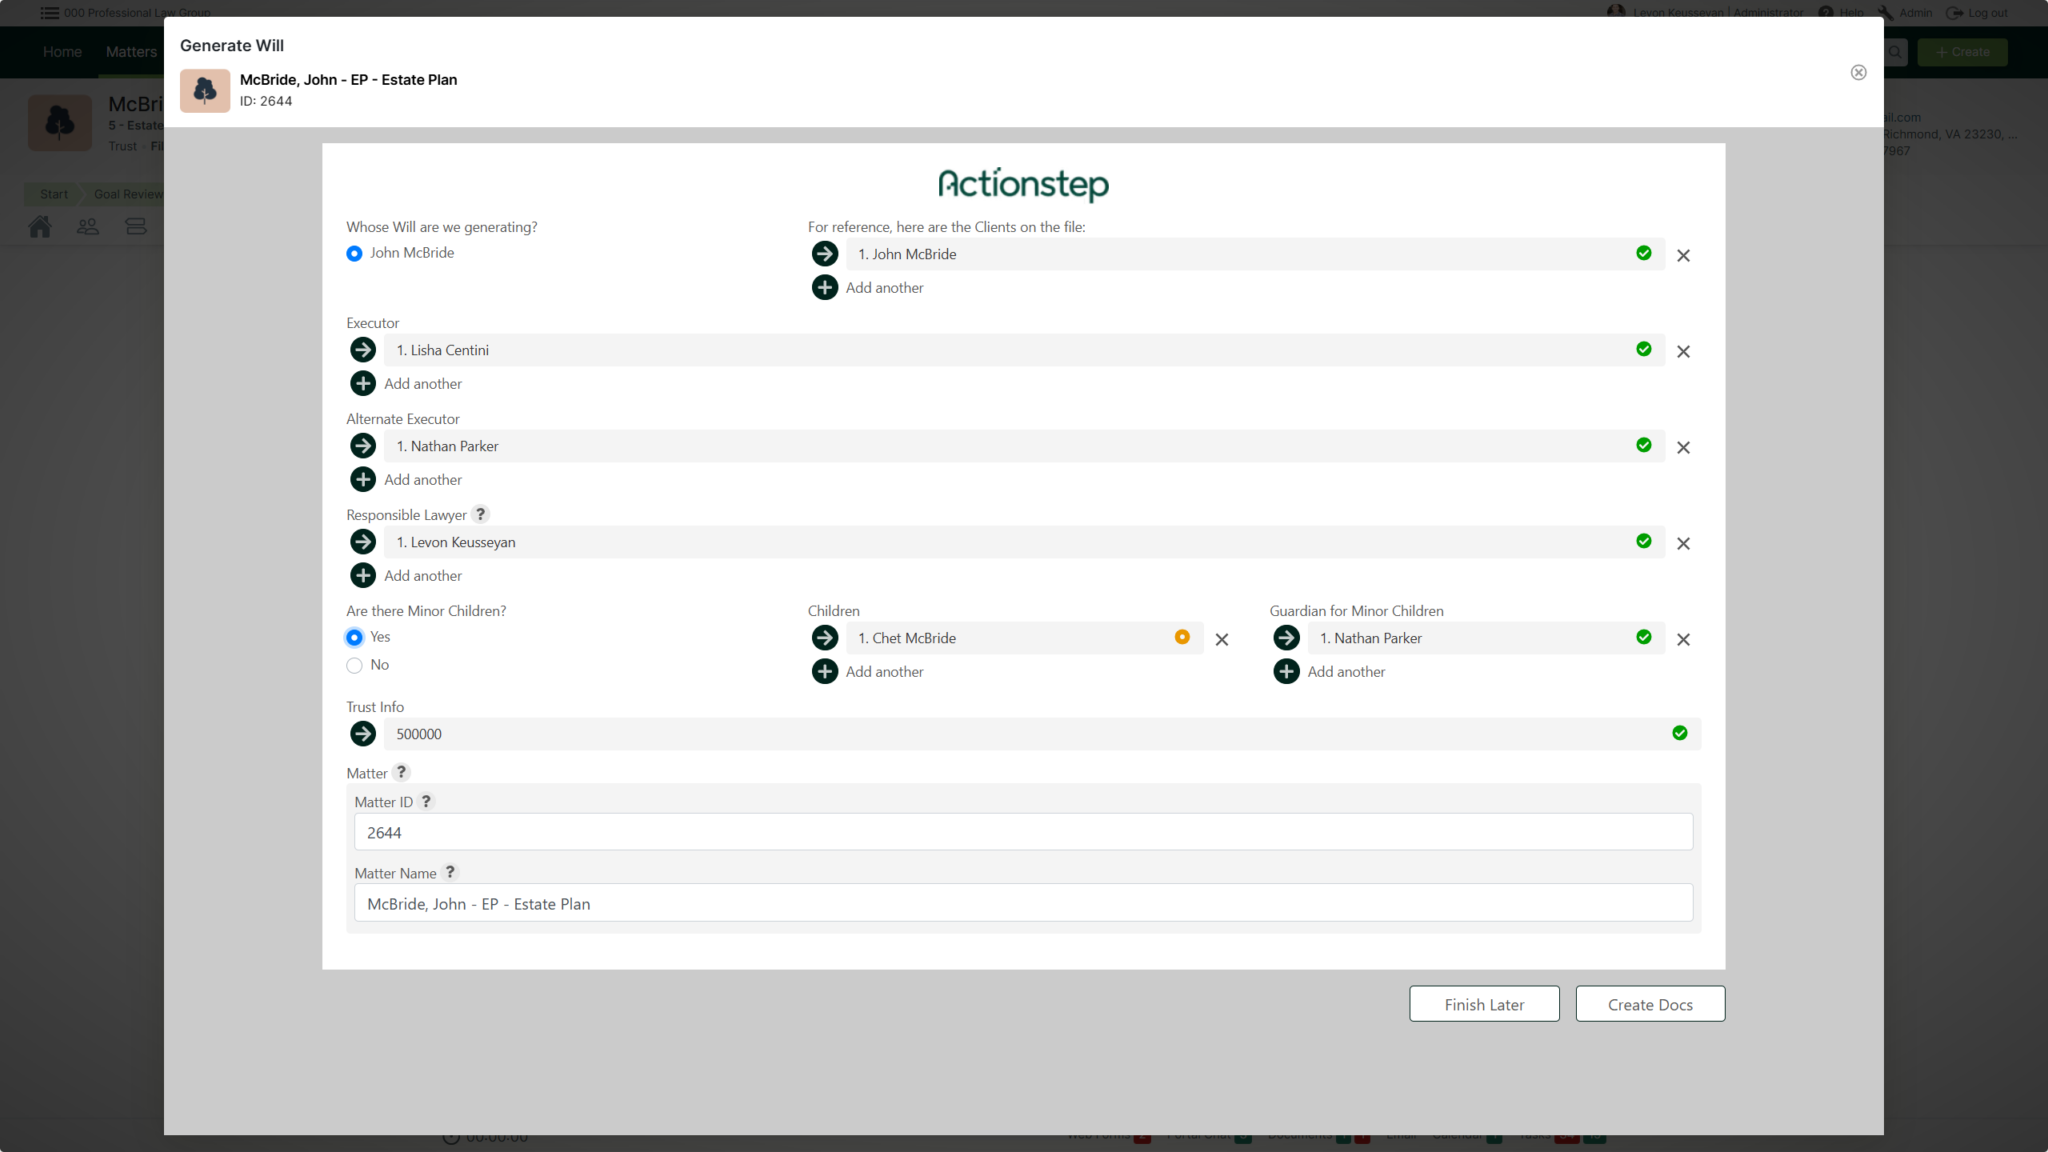This screenshot has height=1152, width=2048.
Task: Click the Create Docs button
Action: pyautogui.click(x=1649, y=1004)
